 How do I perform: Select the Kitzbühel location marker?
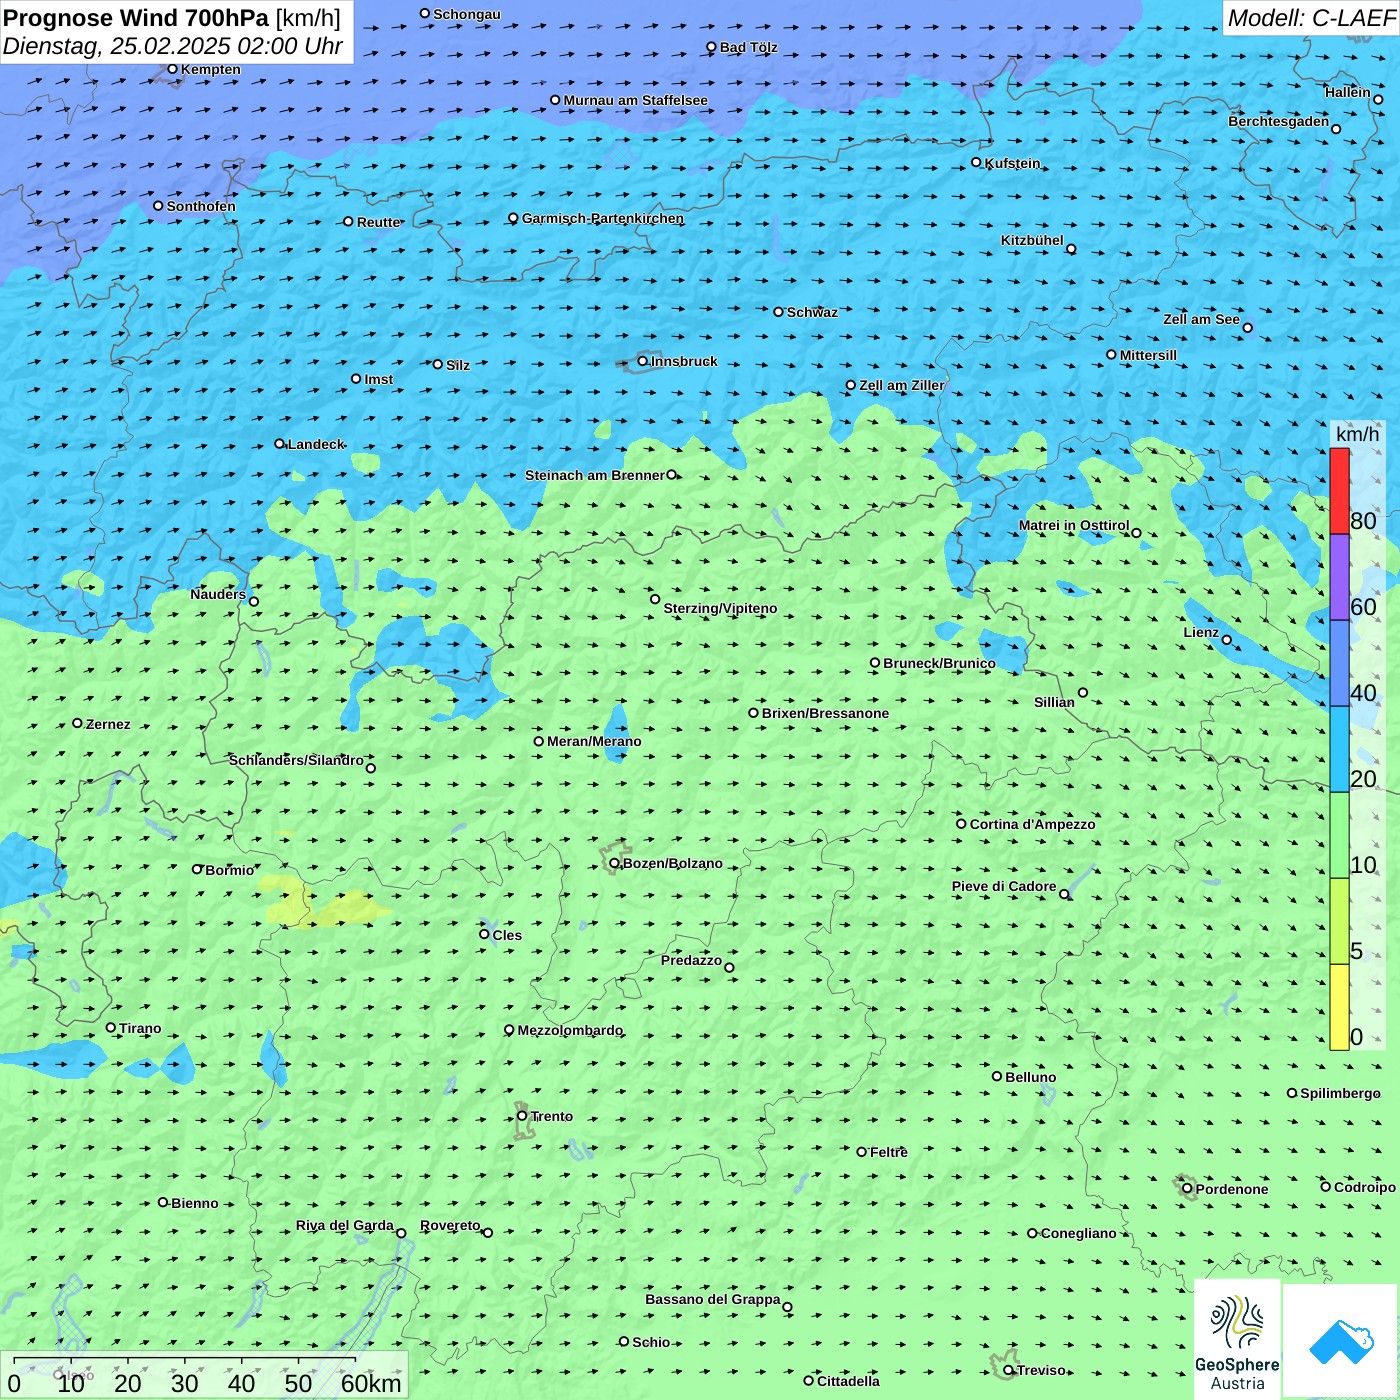[x=1071, y=249]
